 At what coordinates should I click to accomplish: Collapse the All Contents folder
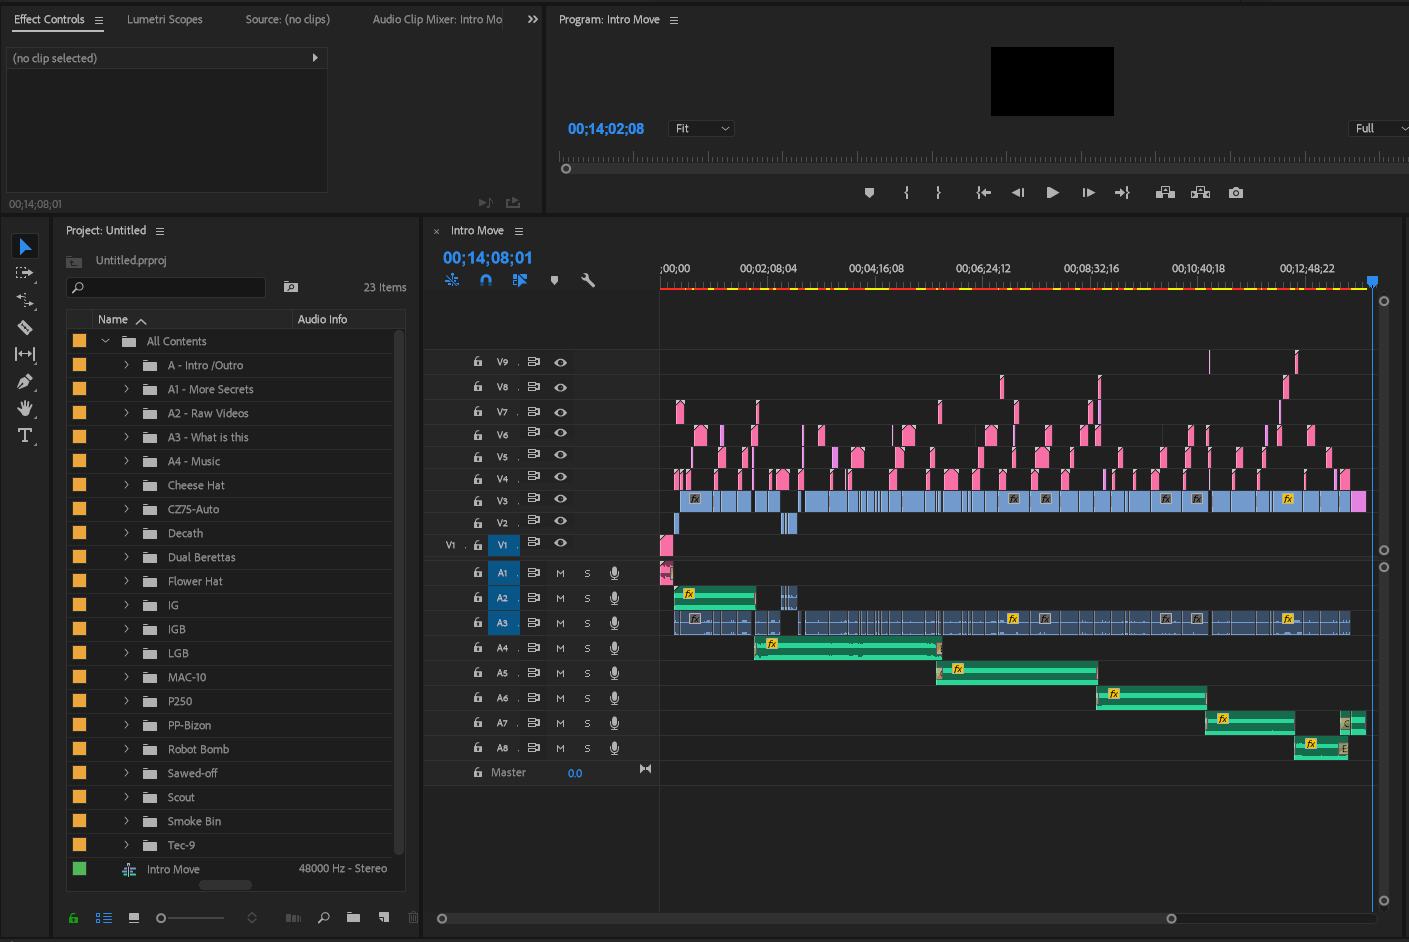pyautogui.click(x=105, y=341)
